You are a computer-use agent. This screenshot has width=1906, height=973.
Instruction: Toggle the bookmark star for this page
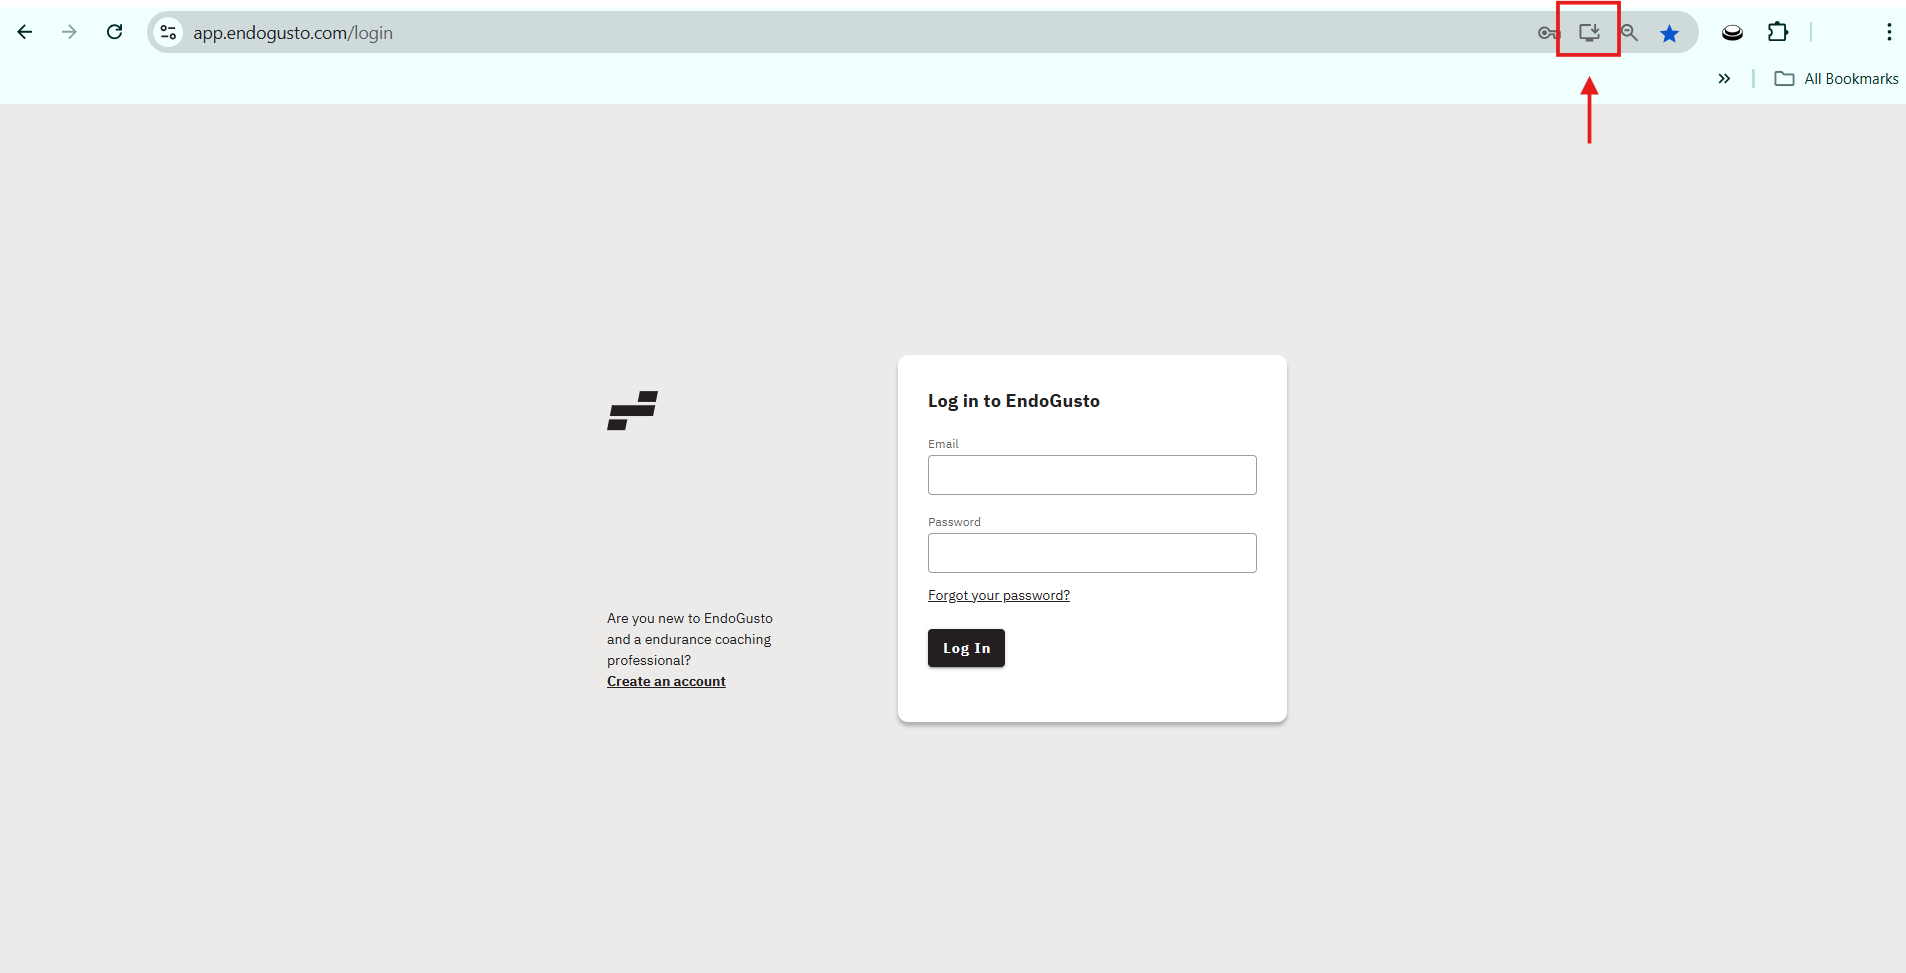tap(1669, 34)
